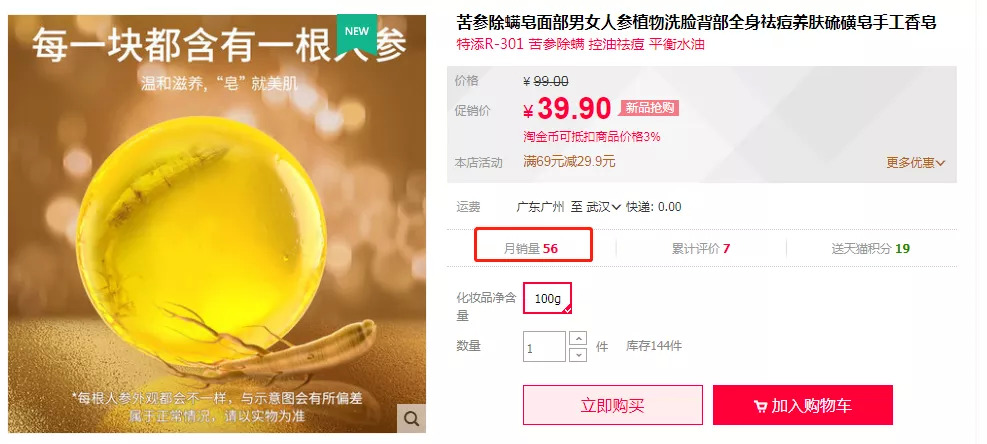Expand 更多优惠 offers dropdown
987x444 pixels.
tap(915, 162)
